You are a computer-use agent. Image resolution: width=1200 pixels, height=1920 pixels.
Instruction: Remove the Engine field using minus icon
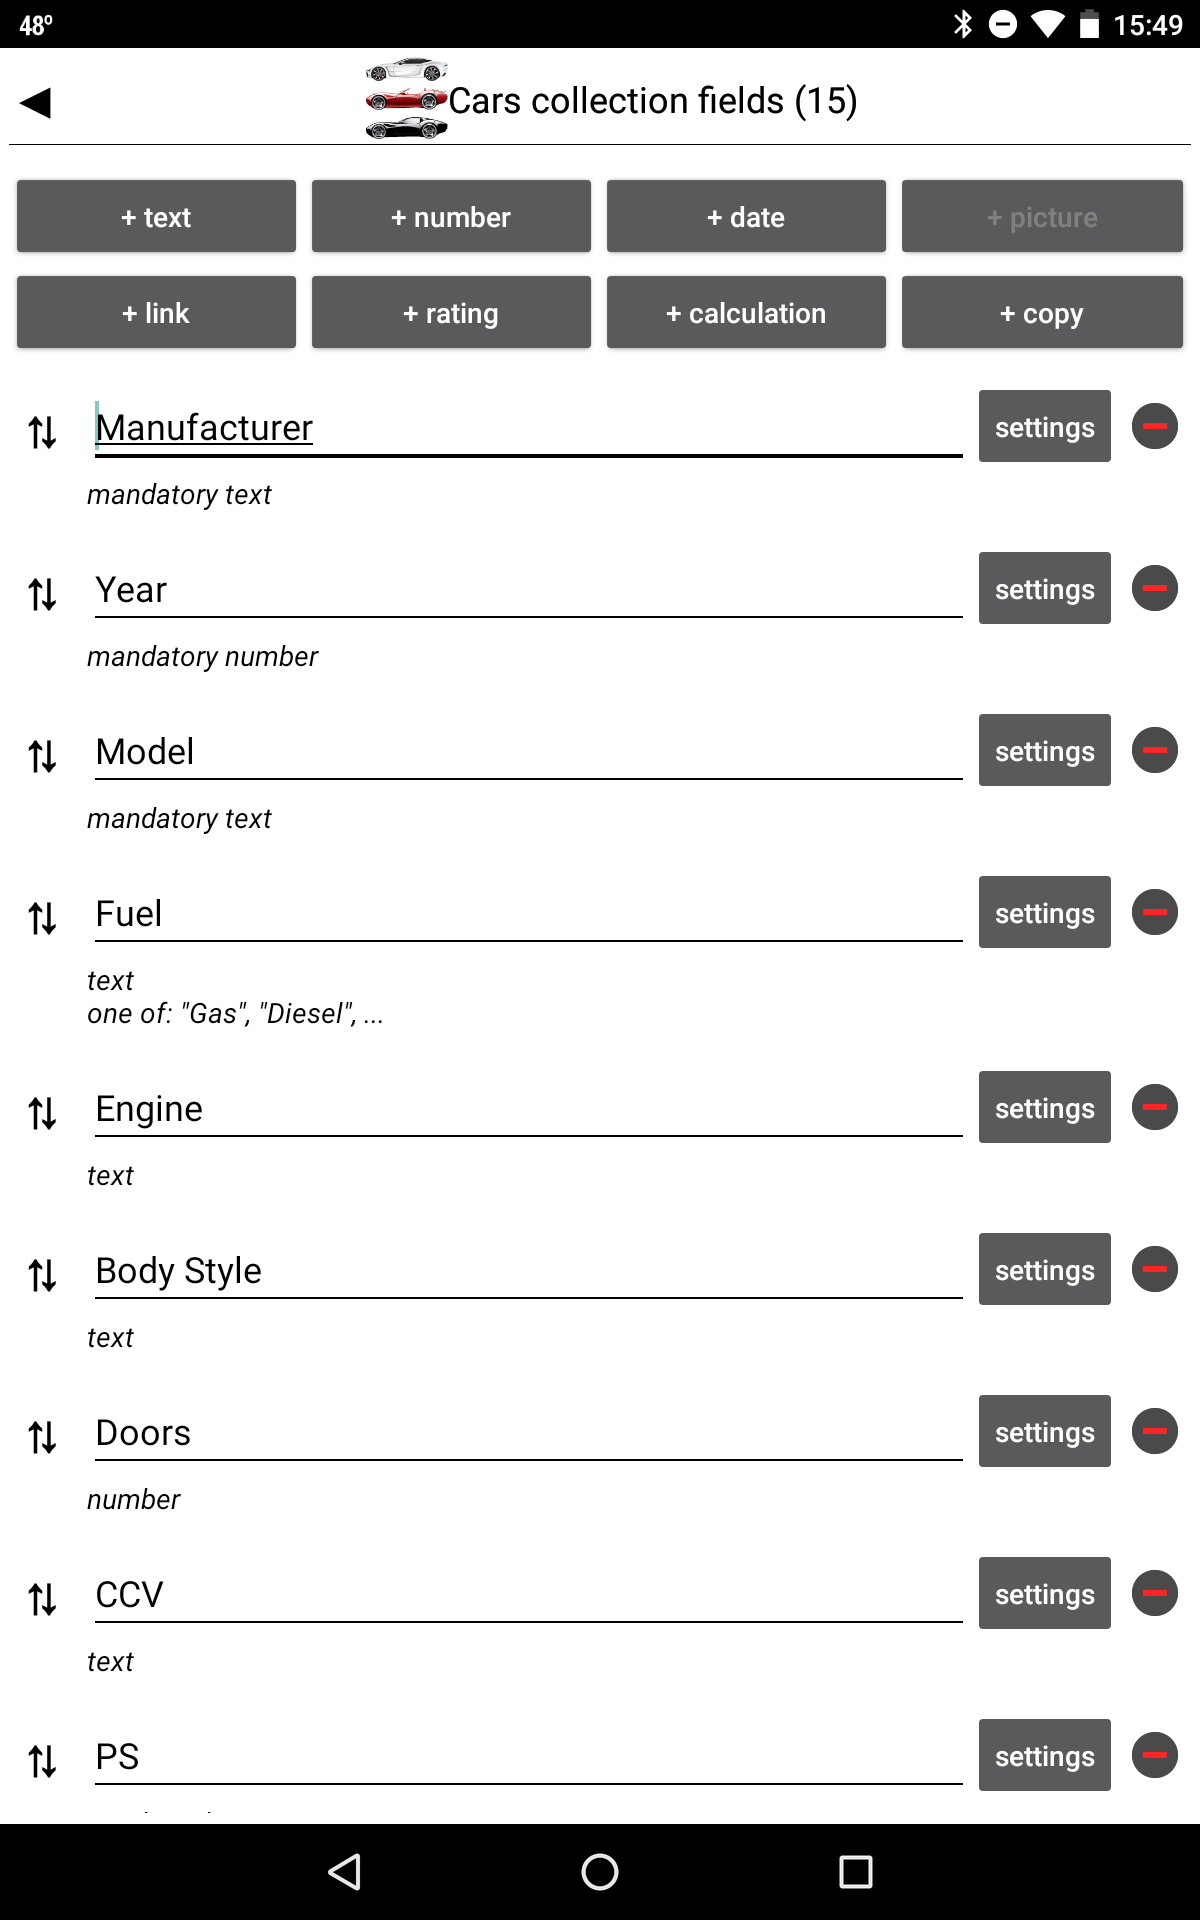[x=1154, y=1107]
